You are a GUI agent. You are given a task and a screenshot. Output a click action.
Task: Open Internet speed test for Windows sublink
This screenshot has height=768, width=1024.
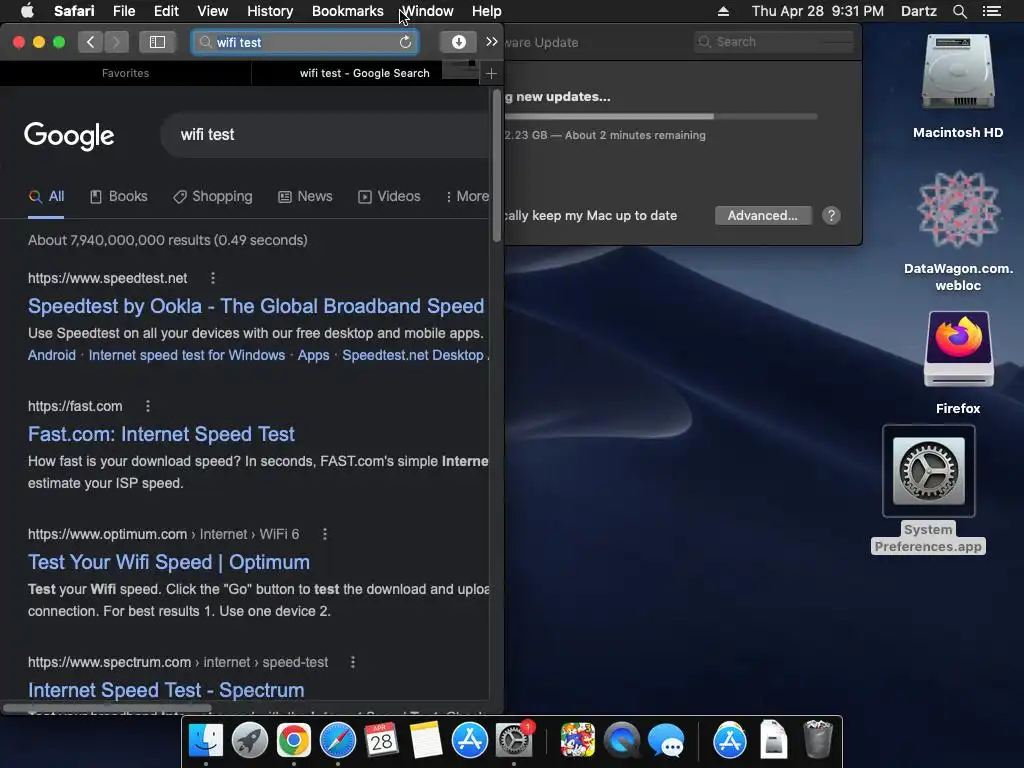click(187, 355)
